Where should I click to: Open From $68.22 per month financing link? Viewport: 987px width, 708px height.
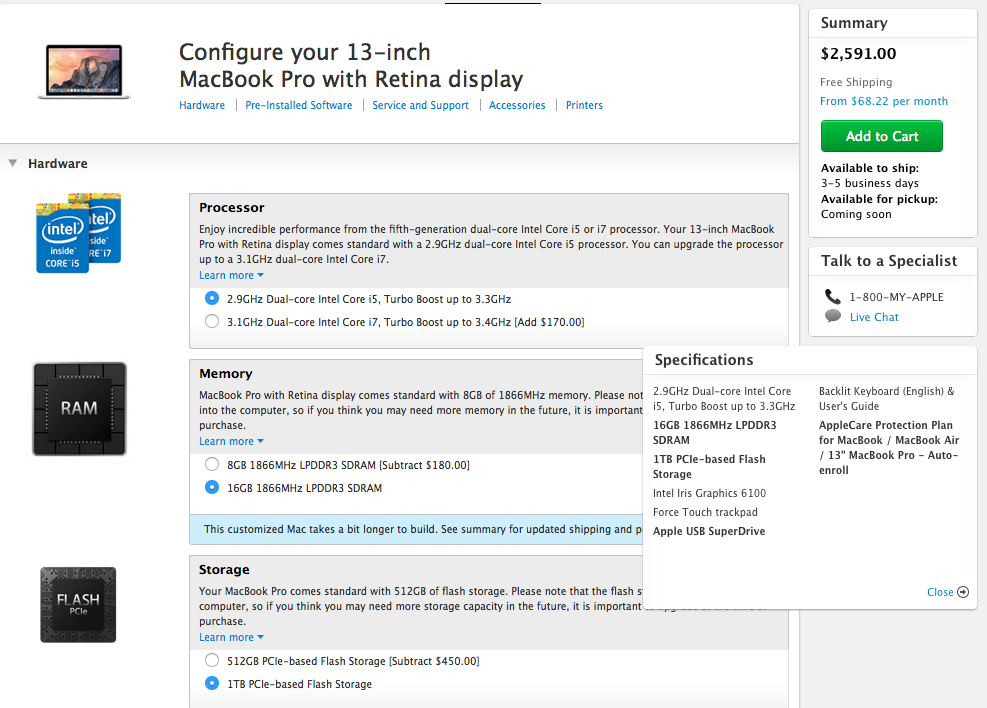[x=884, y=101]
